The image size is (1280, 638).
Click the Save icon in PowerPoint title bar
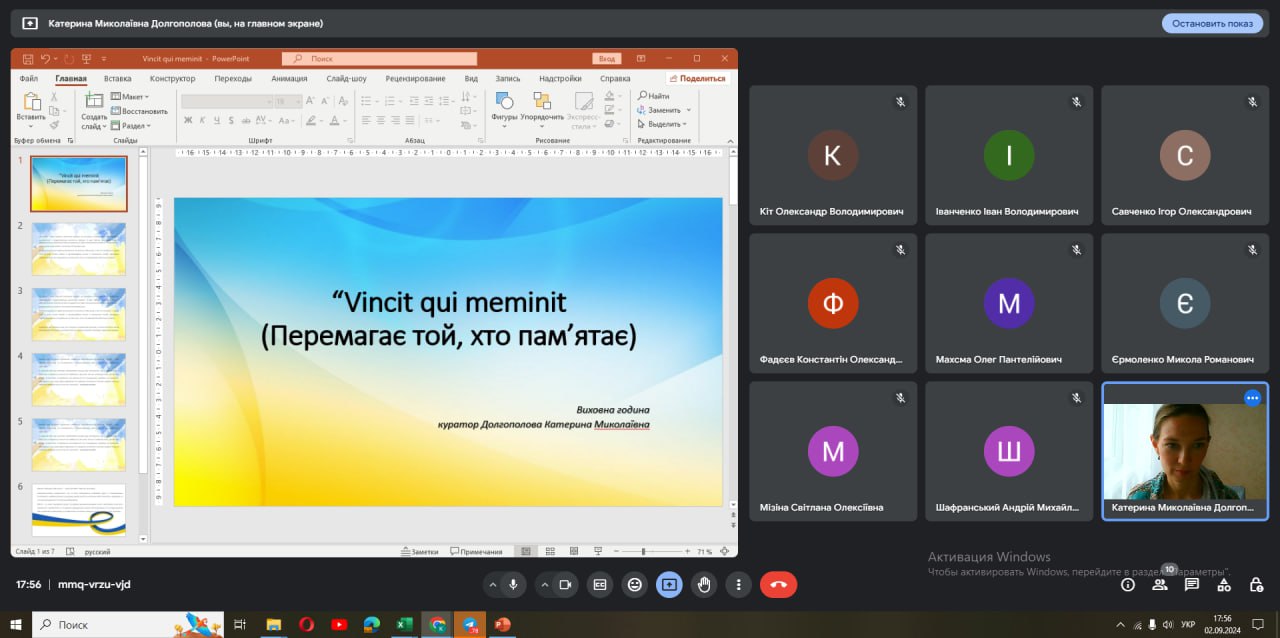click(x=28, y=59)
